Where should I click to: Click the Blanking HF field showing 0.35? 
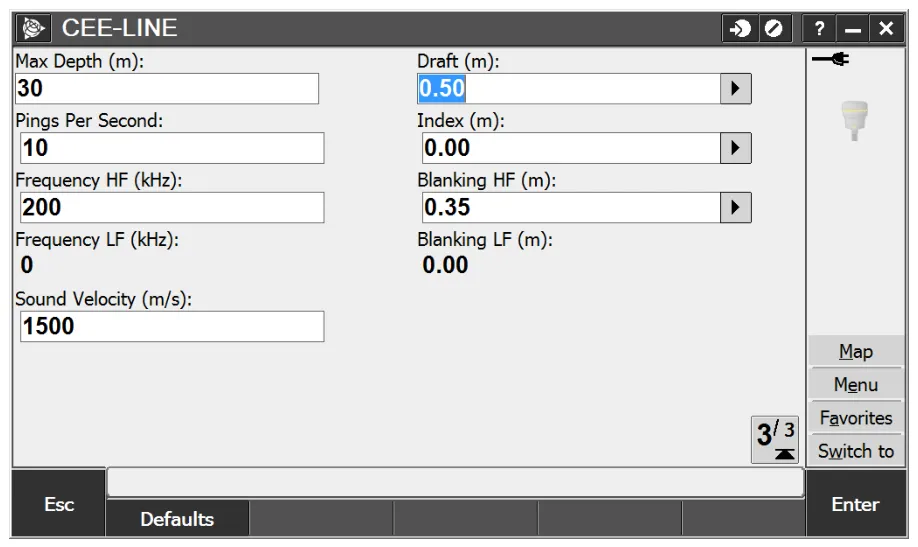571,207
